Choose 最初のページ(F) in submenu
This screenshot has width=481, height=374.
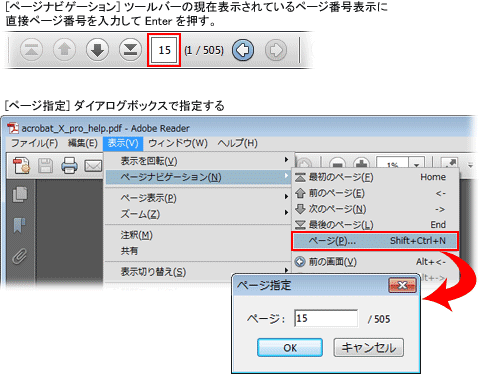click(x=375, y=177)
